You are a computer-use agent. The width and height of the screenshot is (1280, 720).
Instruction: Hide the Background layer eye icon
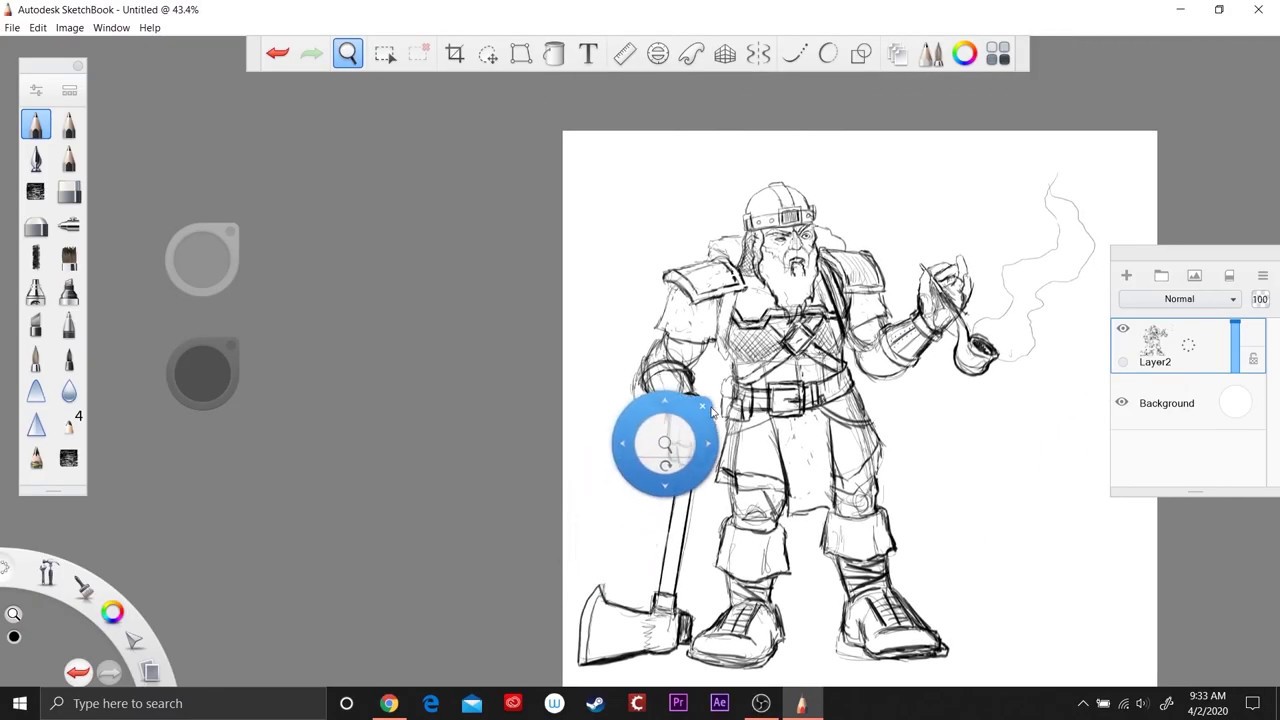(1122, 403)
